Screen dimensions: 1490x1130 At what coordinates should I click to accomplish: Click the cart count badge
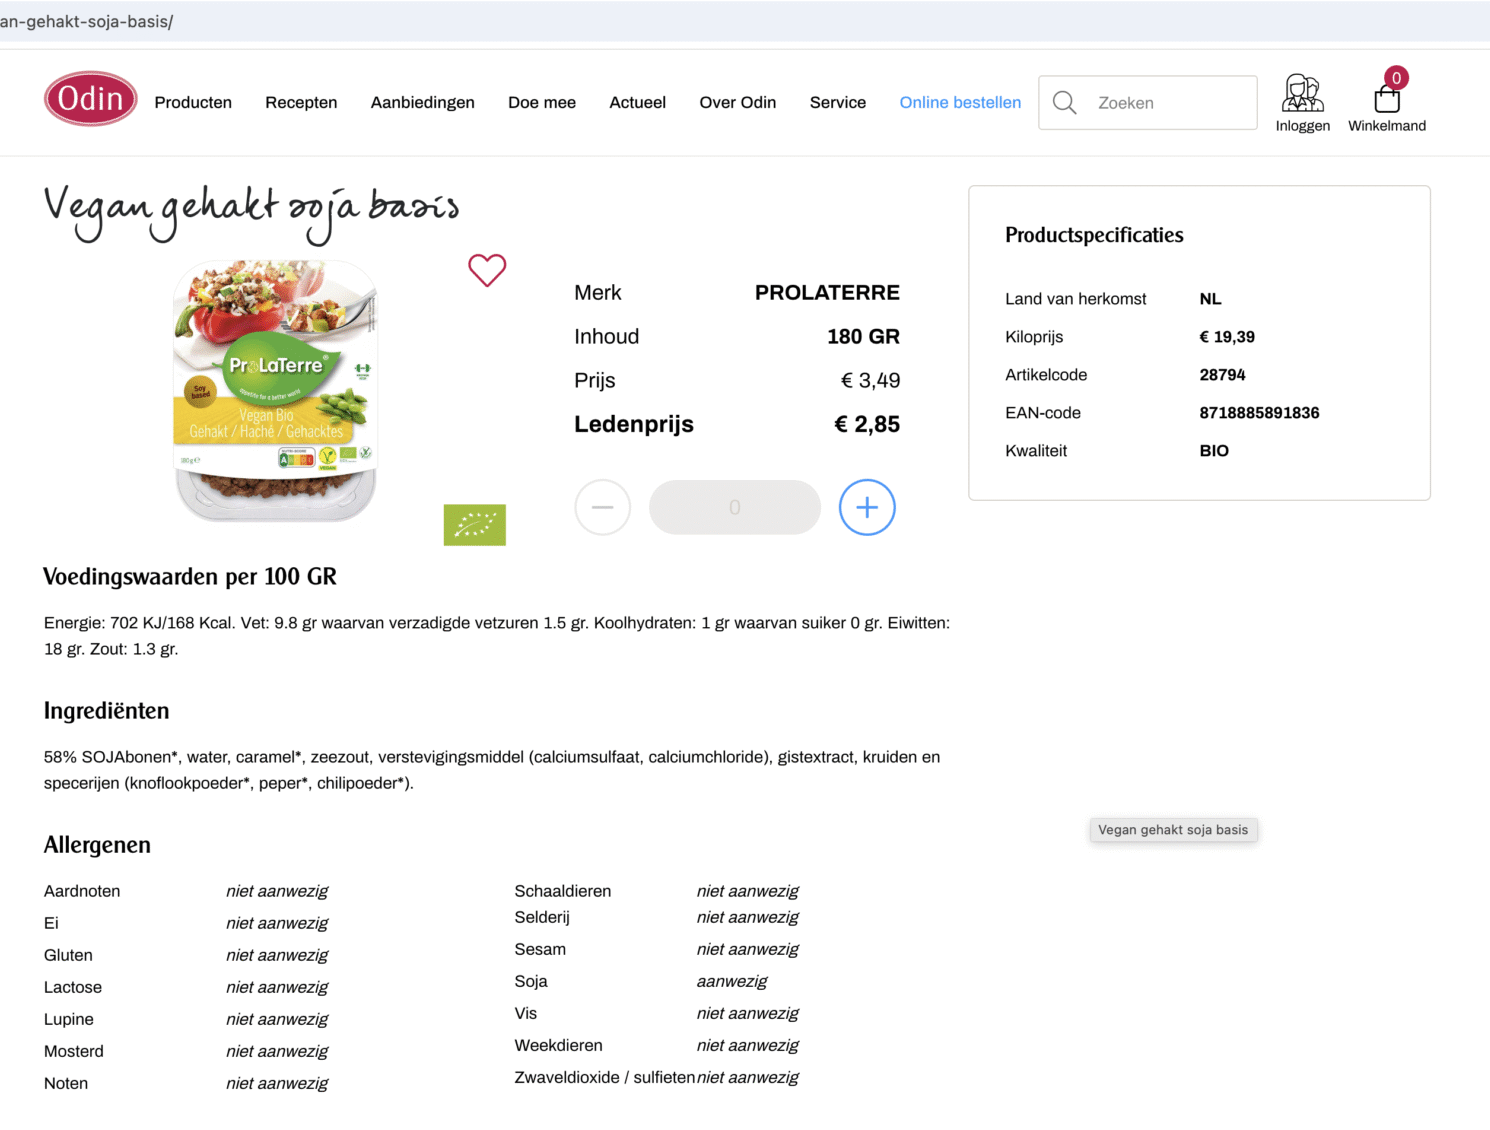[1397, 78]
